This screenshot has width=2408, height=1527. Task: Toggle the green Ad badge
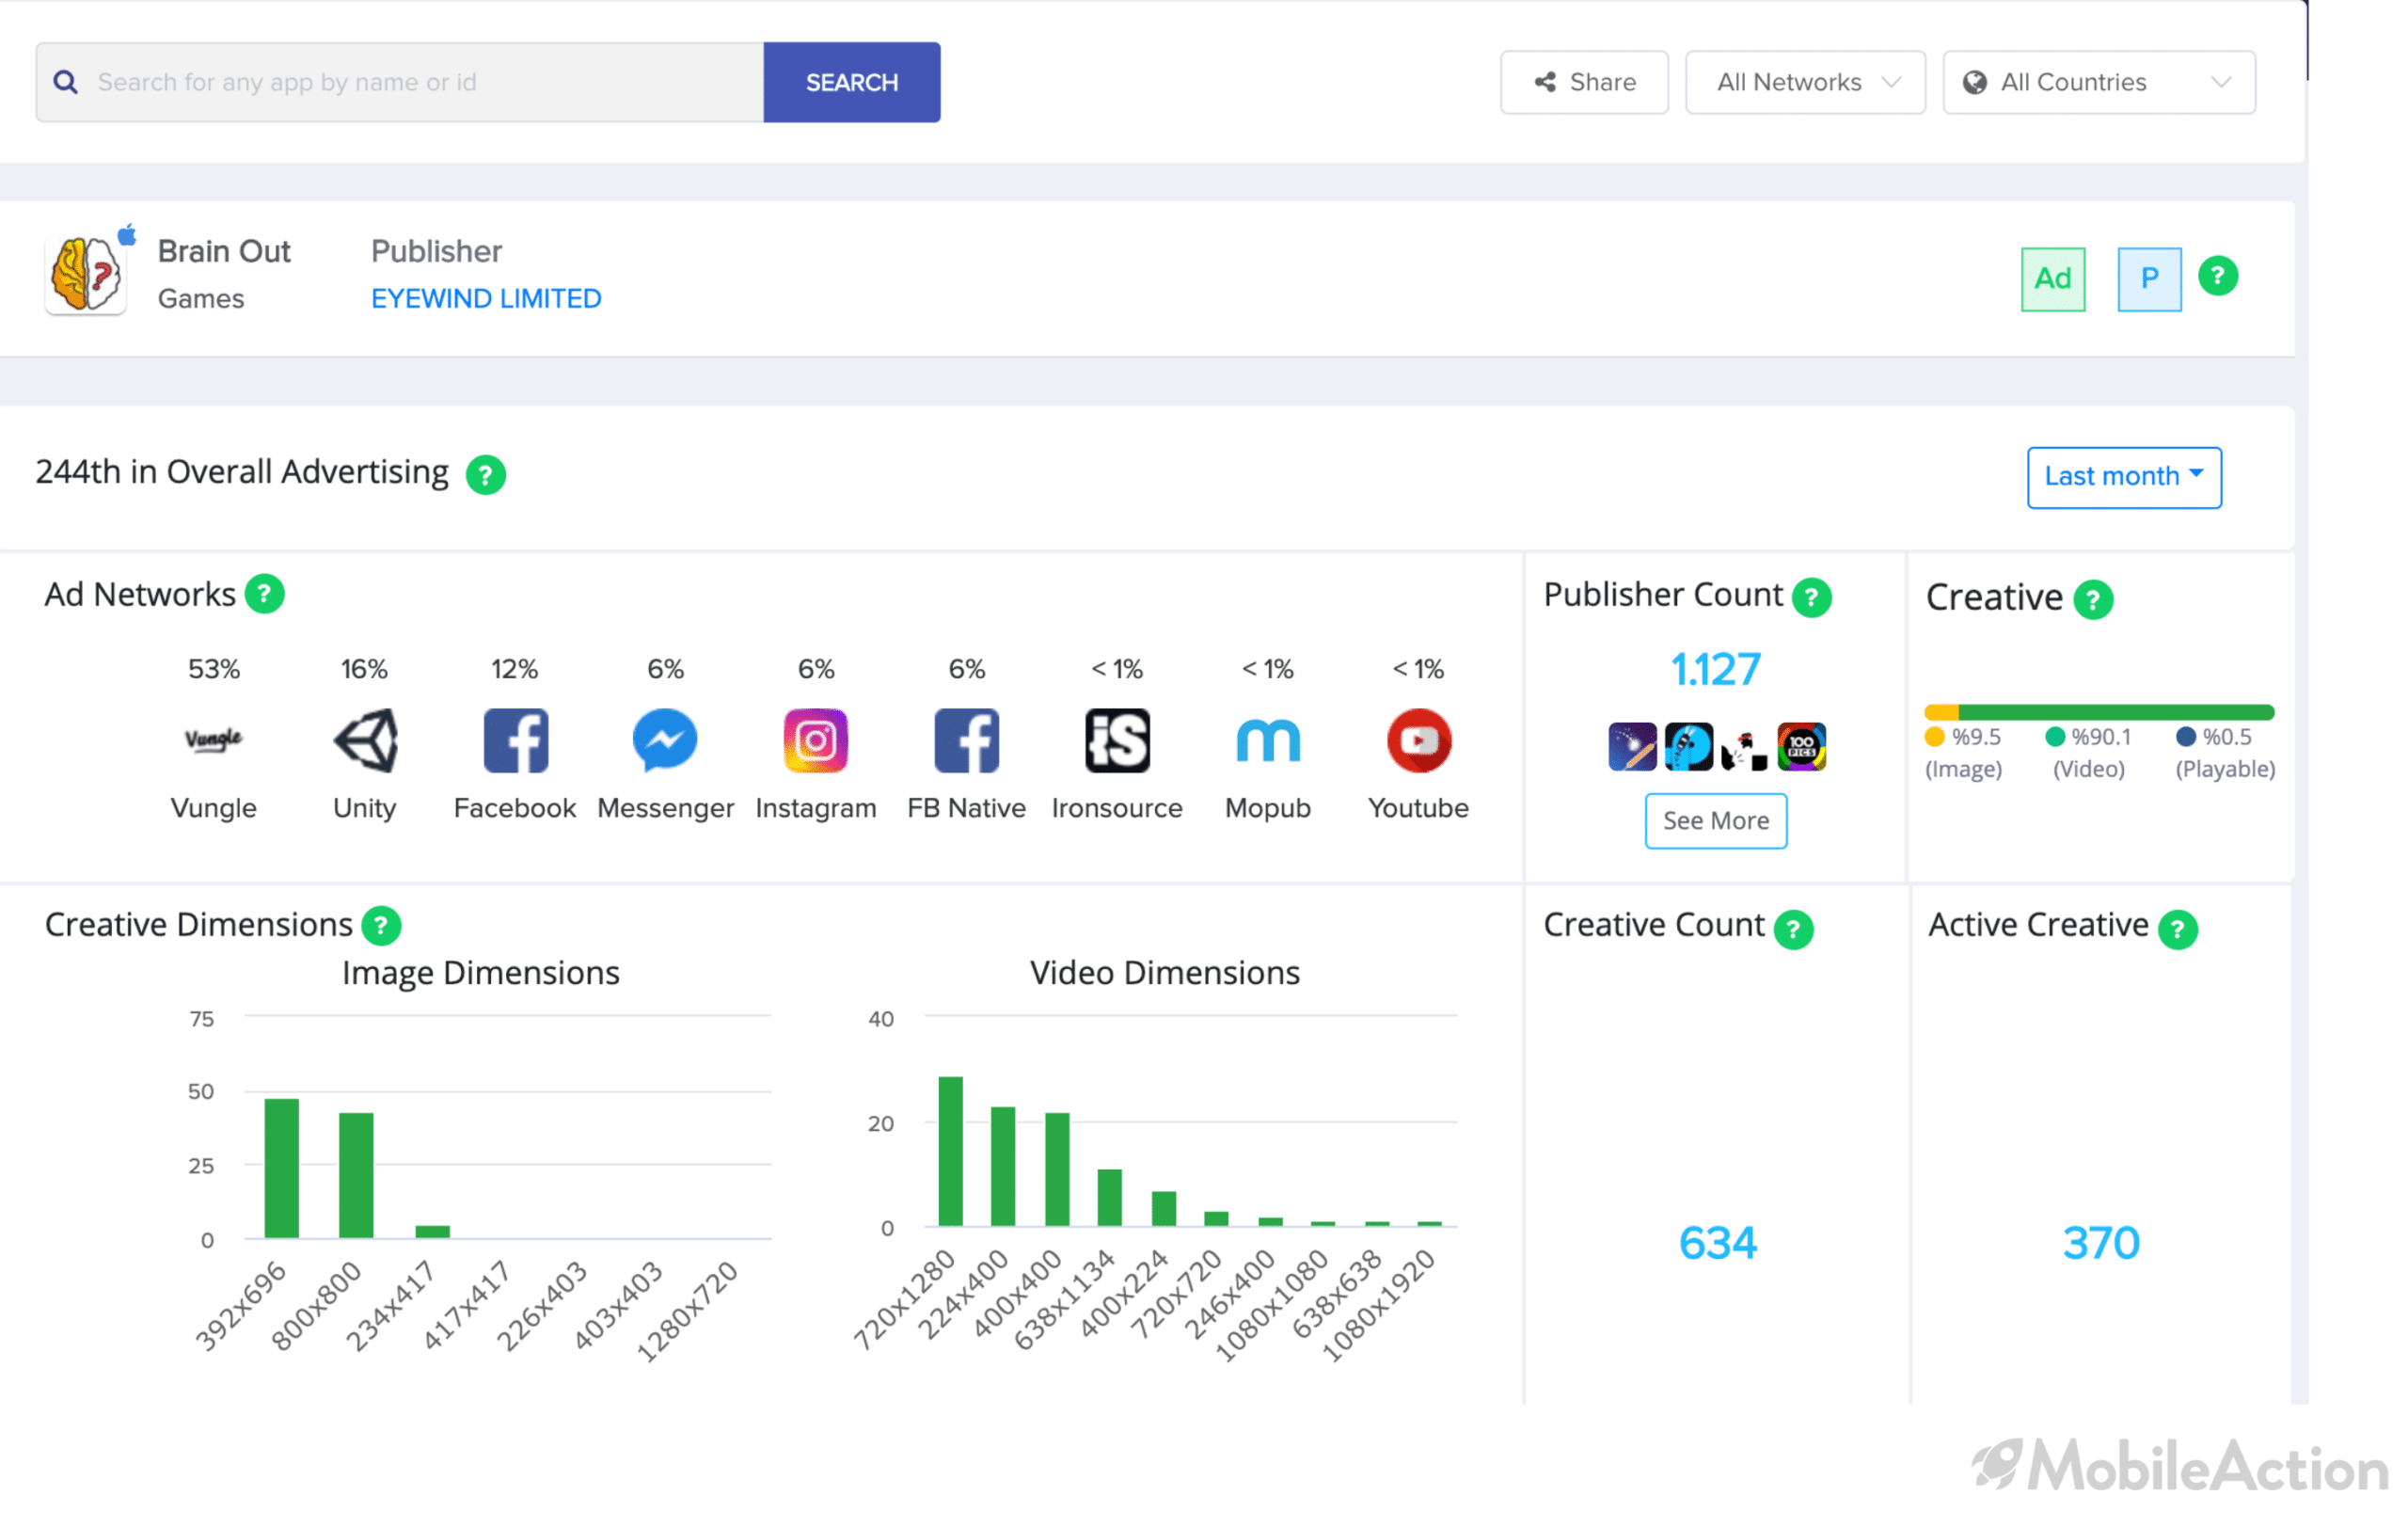click(x=2054, y=279)
